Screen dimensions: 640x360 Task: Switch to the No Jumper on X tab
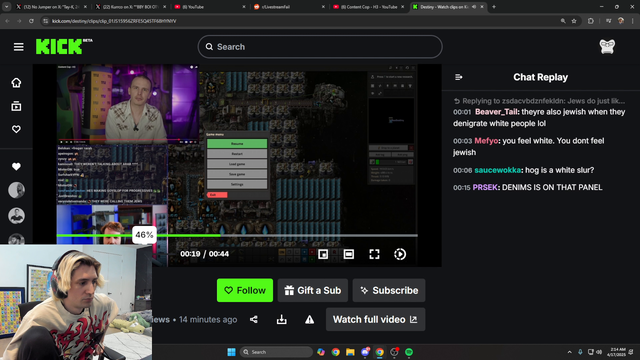(51, 7)
